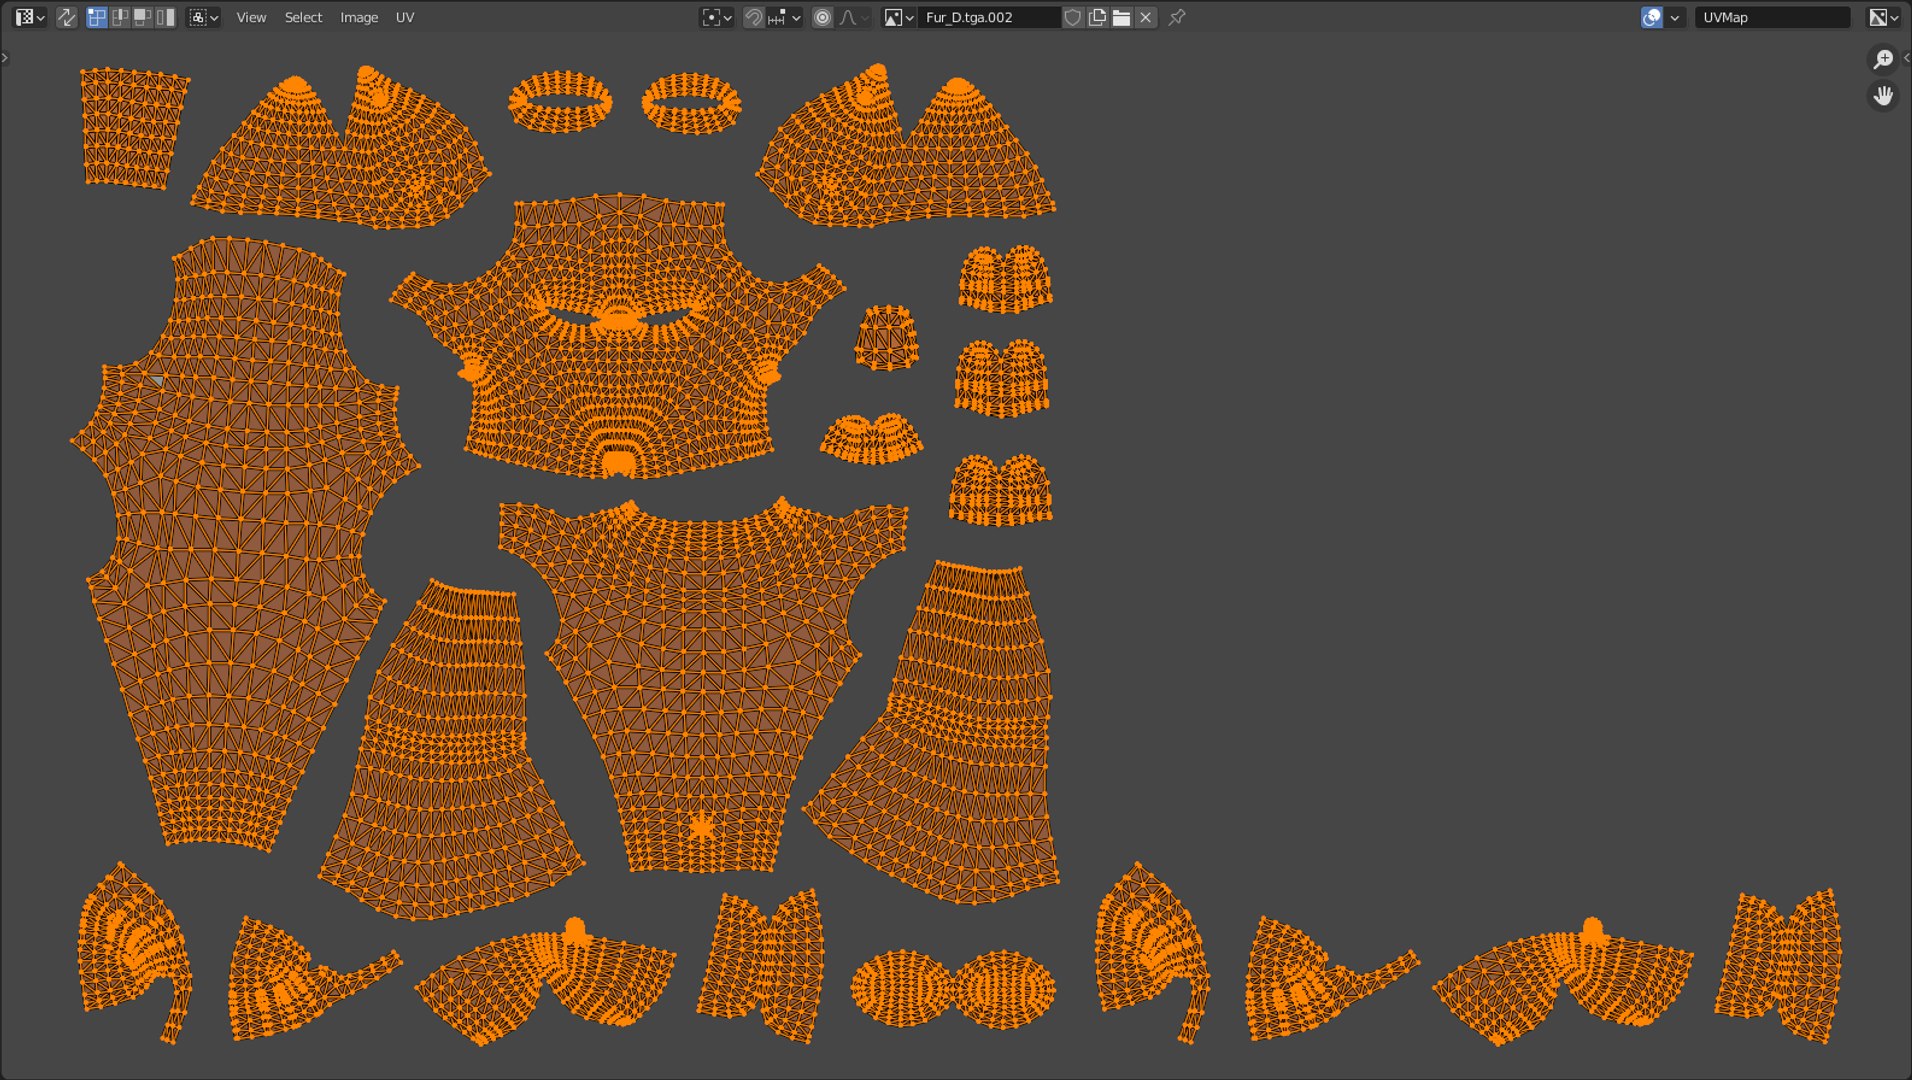1912x1080 pixels.
Task: Click the zoom view magnifier gizmo
Action: [1883, 59]
